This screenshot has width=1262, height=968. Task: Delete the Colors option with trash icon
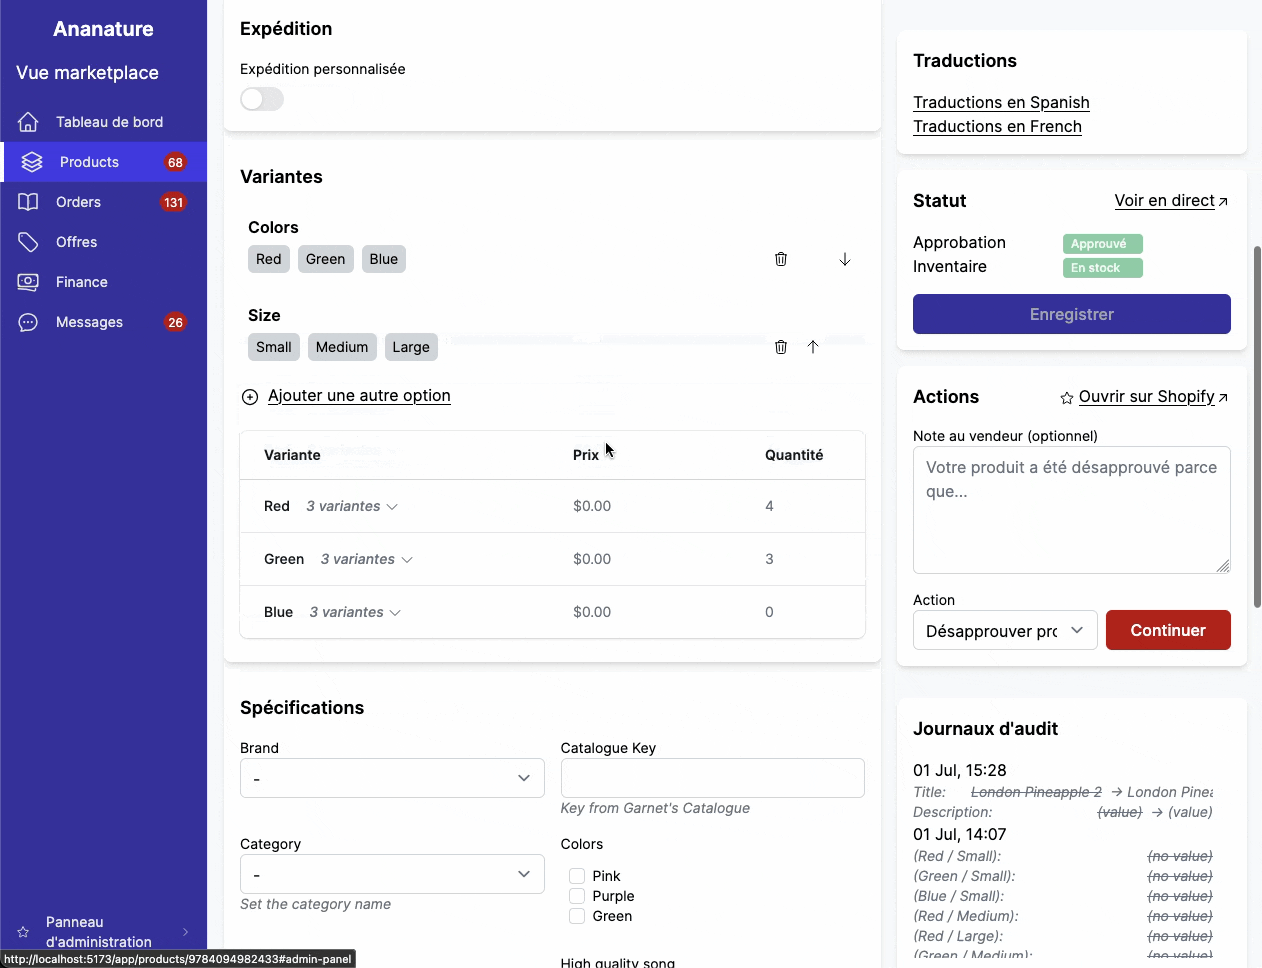[781, 259]
